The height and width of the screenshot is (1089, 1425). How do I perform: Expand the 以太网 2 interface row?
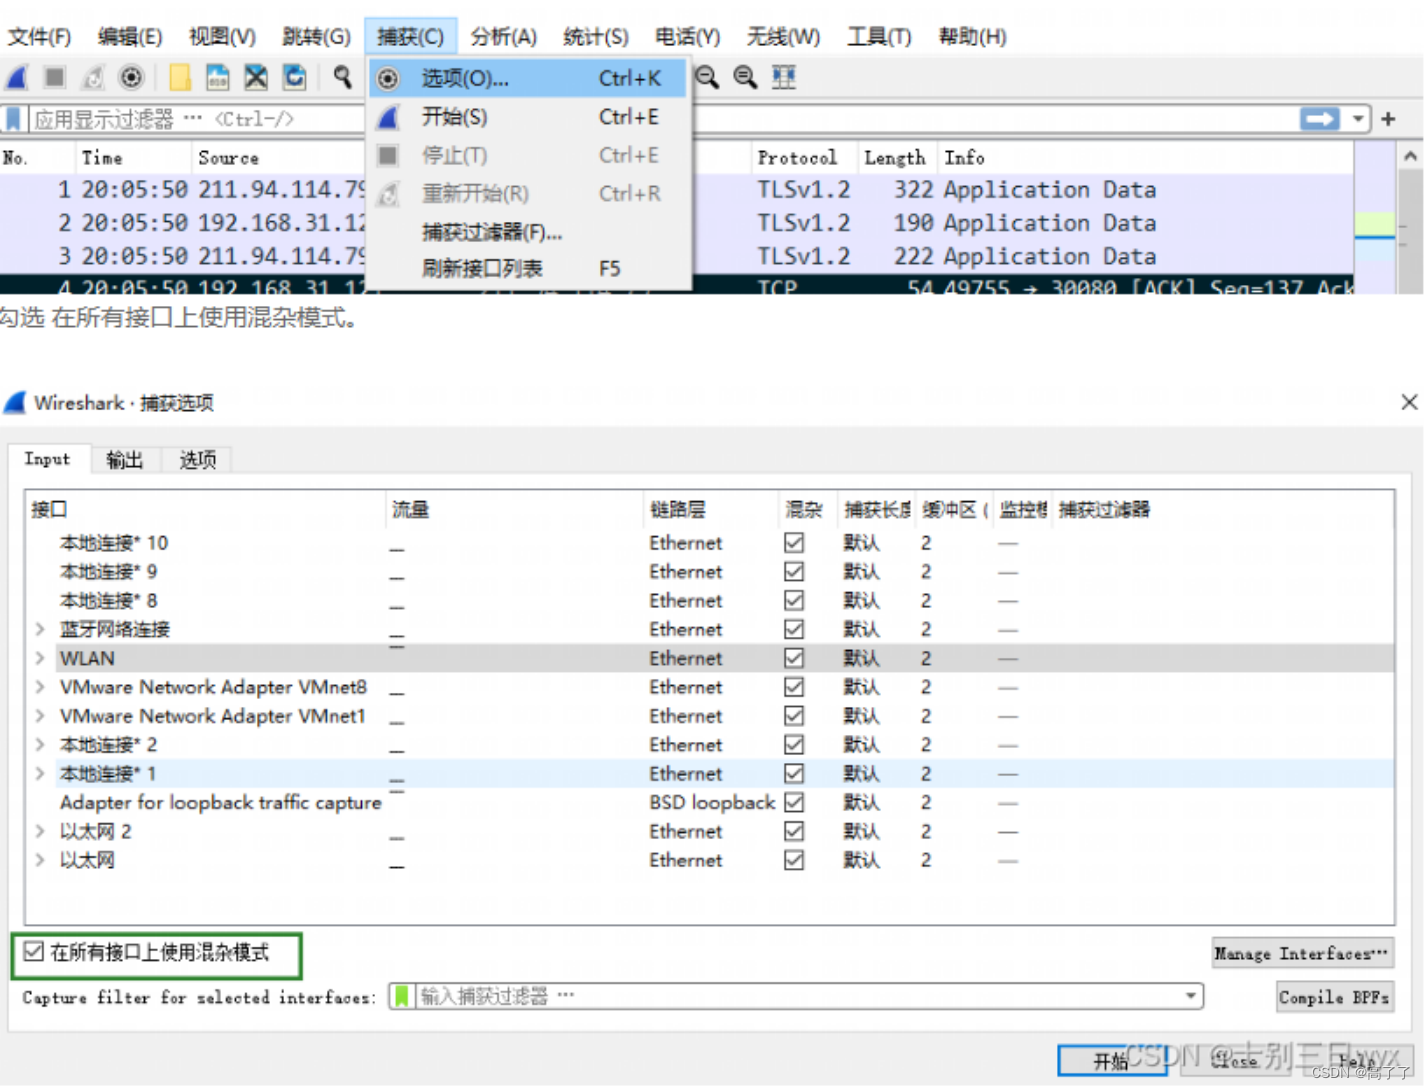(40, 831)
